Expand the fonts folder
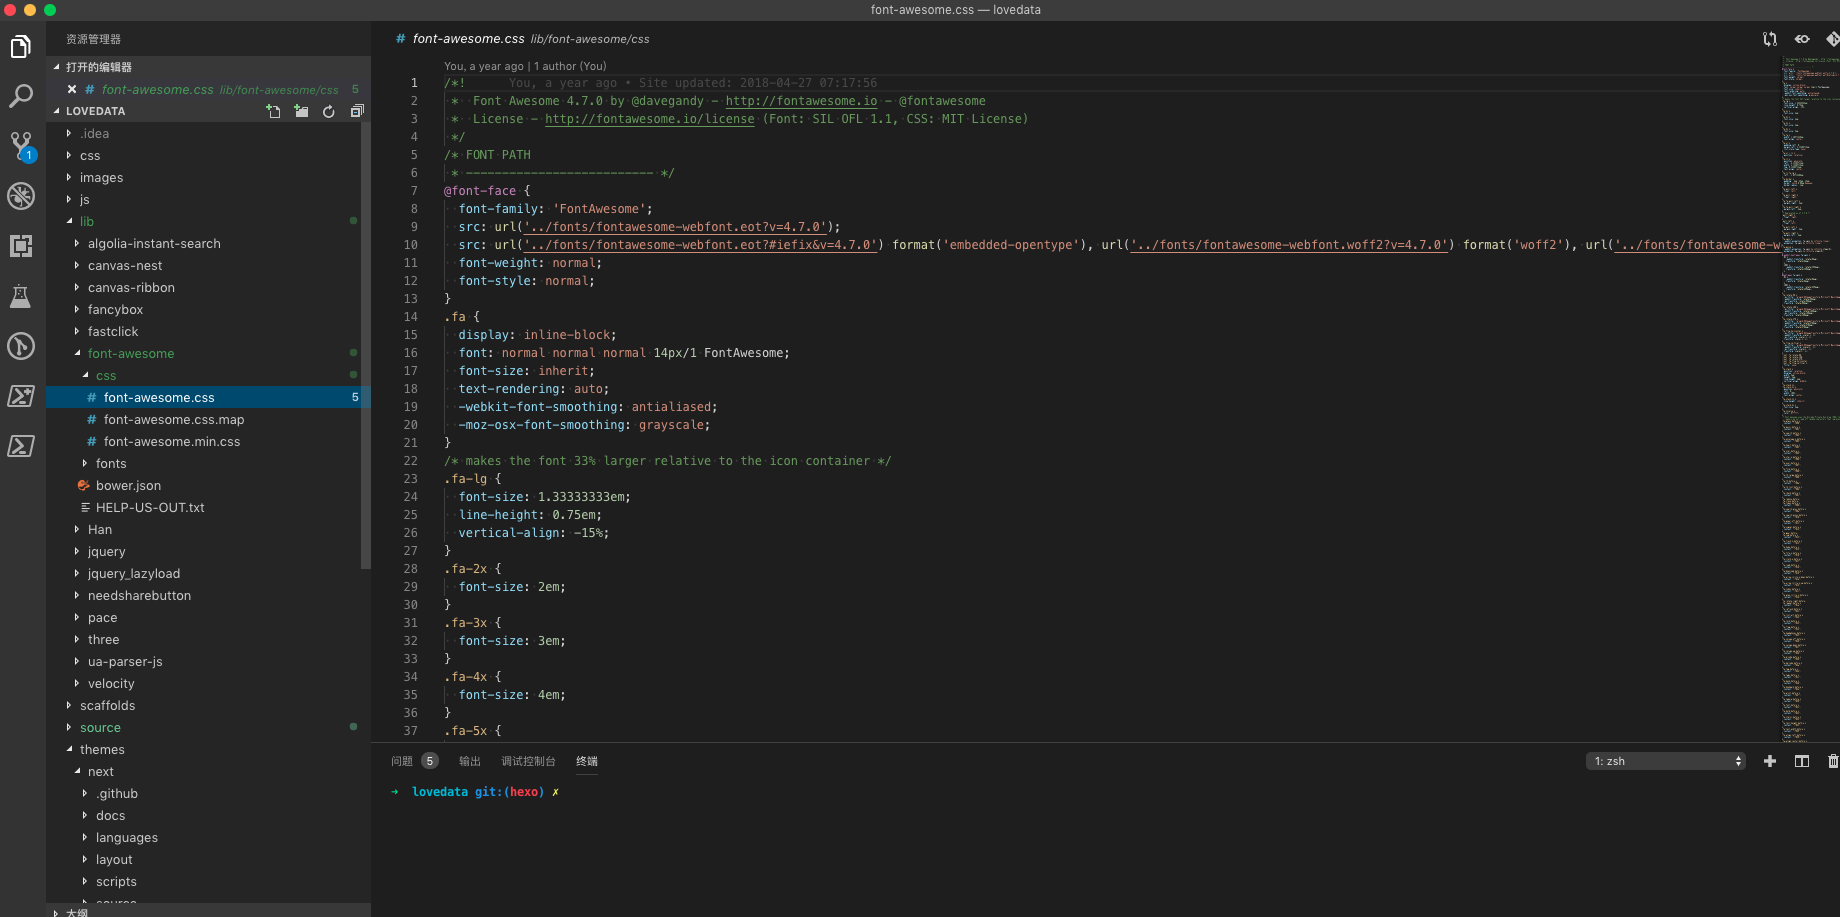 (x=208, y=463)
